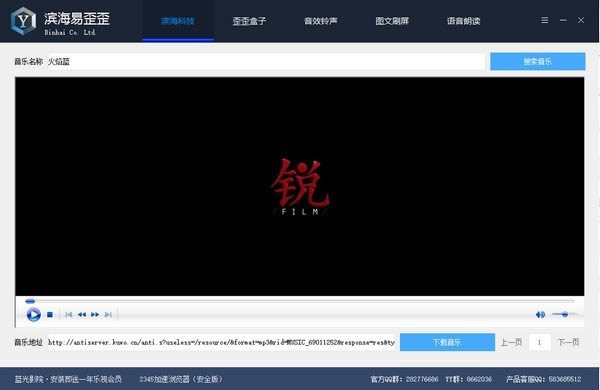Focus the 音乐名称 input field
The image size is (600, 390).
(x=266, y=62)
